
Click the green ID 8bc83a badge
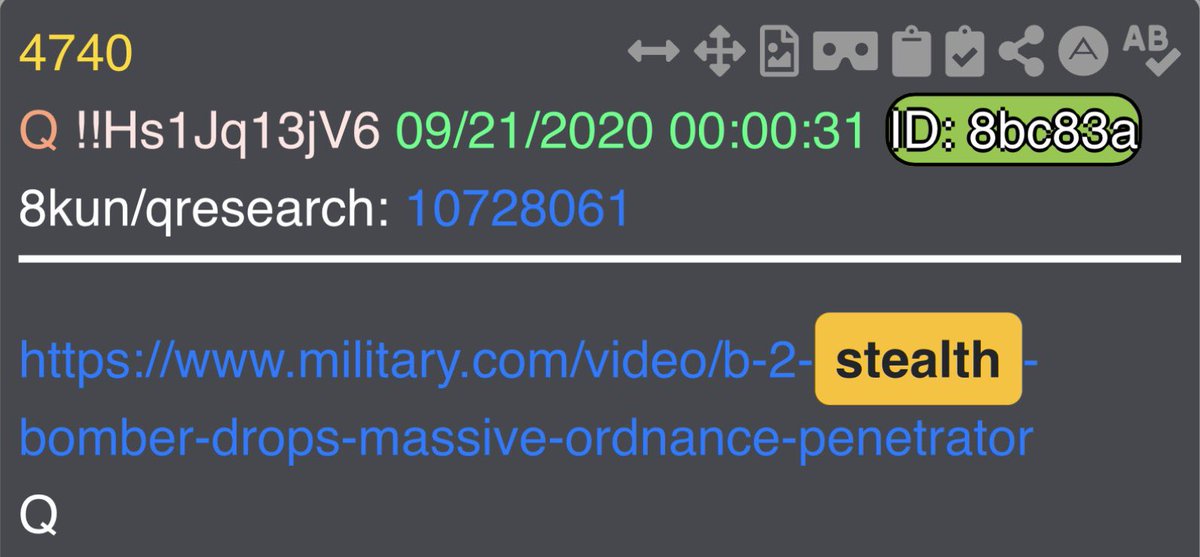pos(1014,131)
